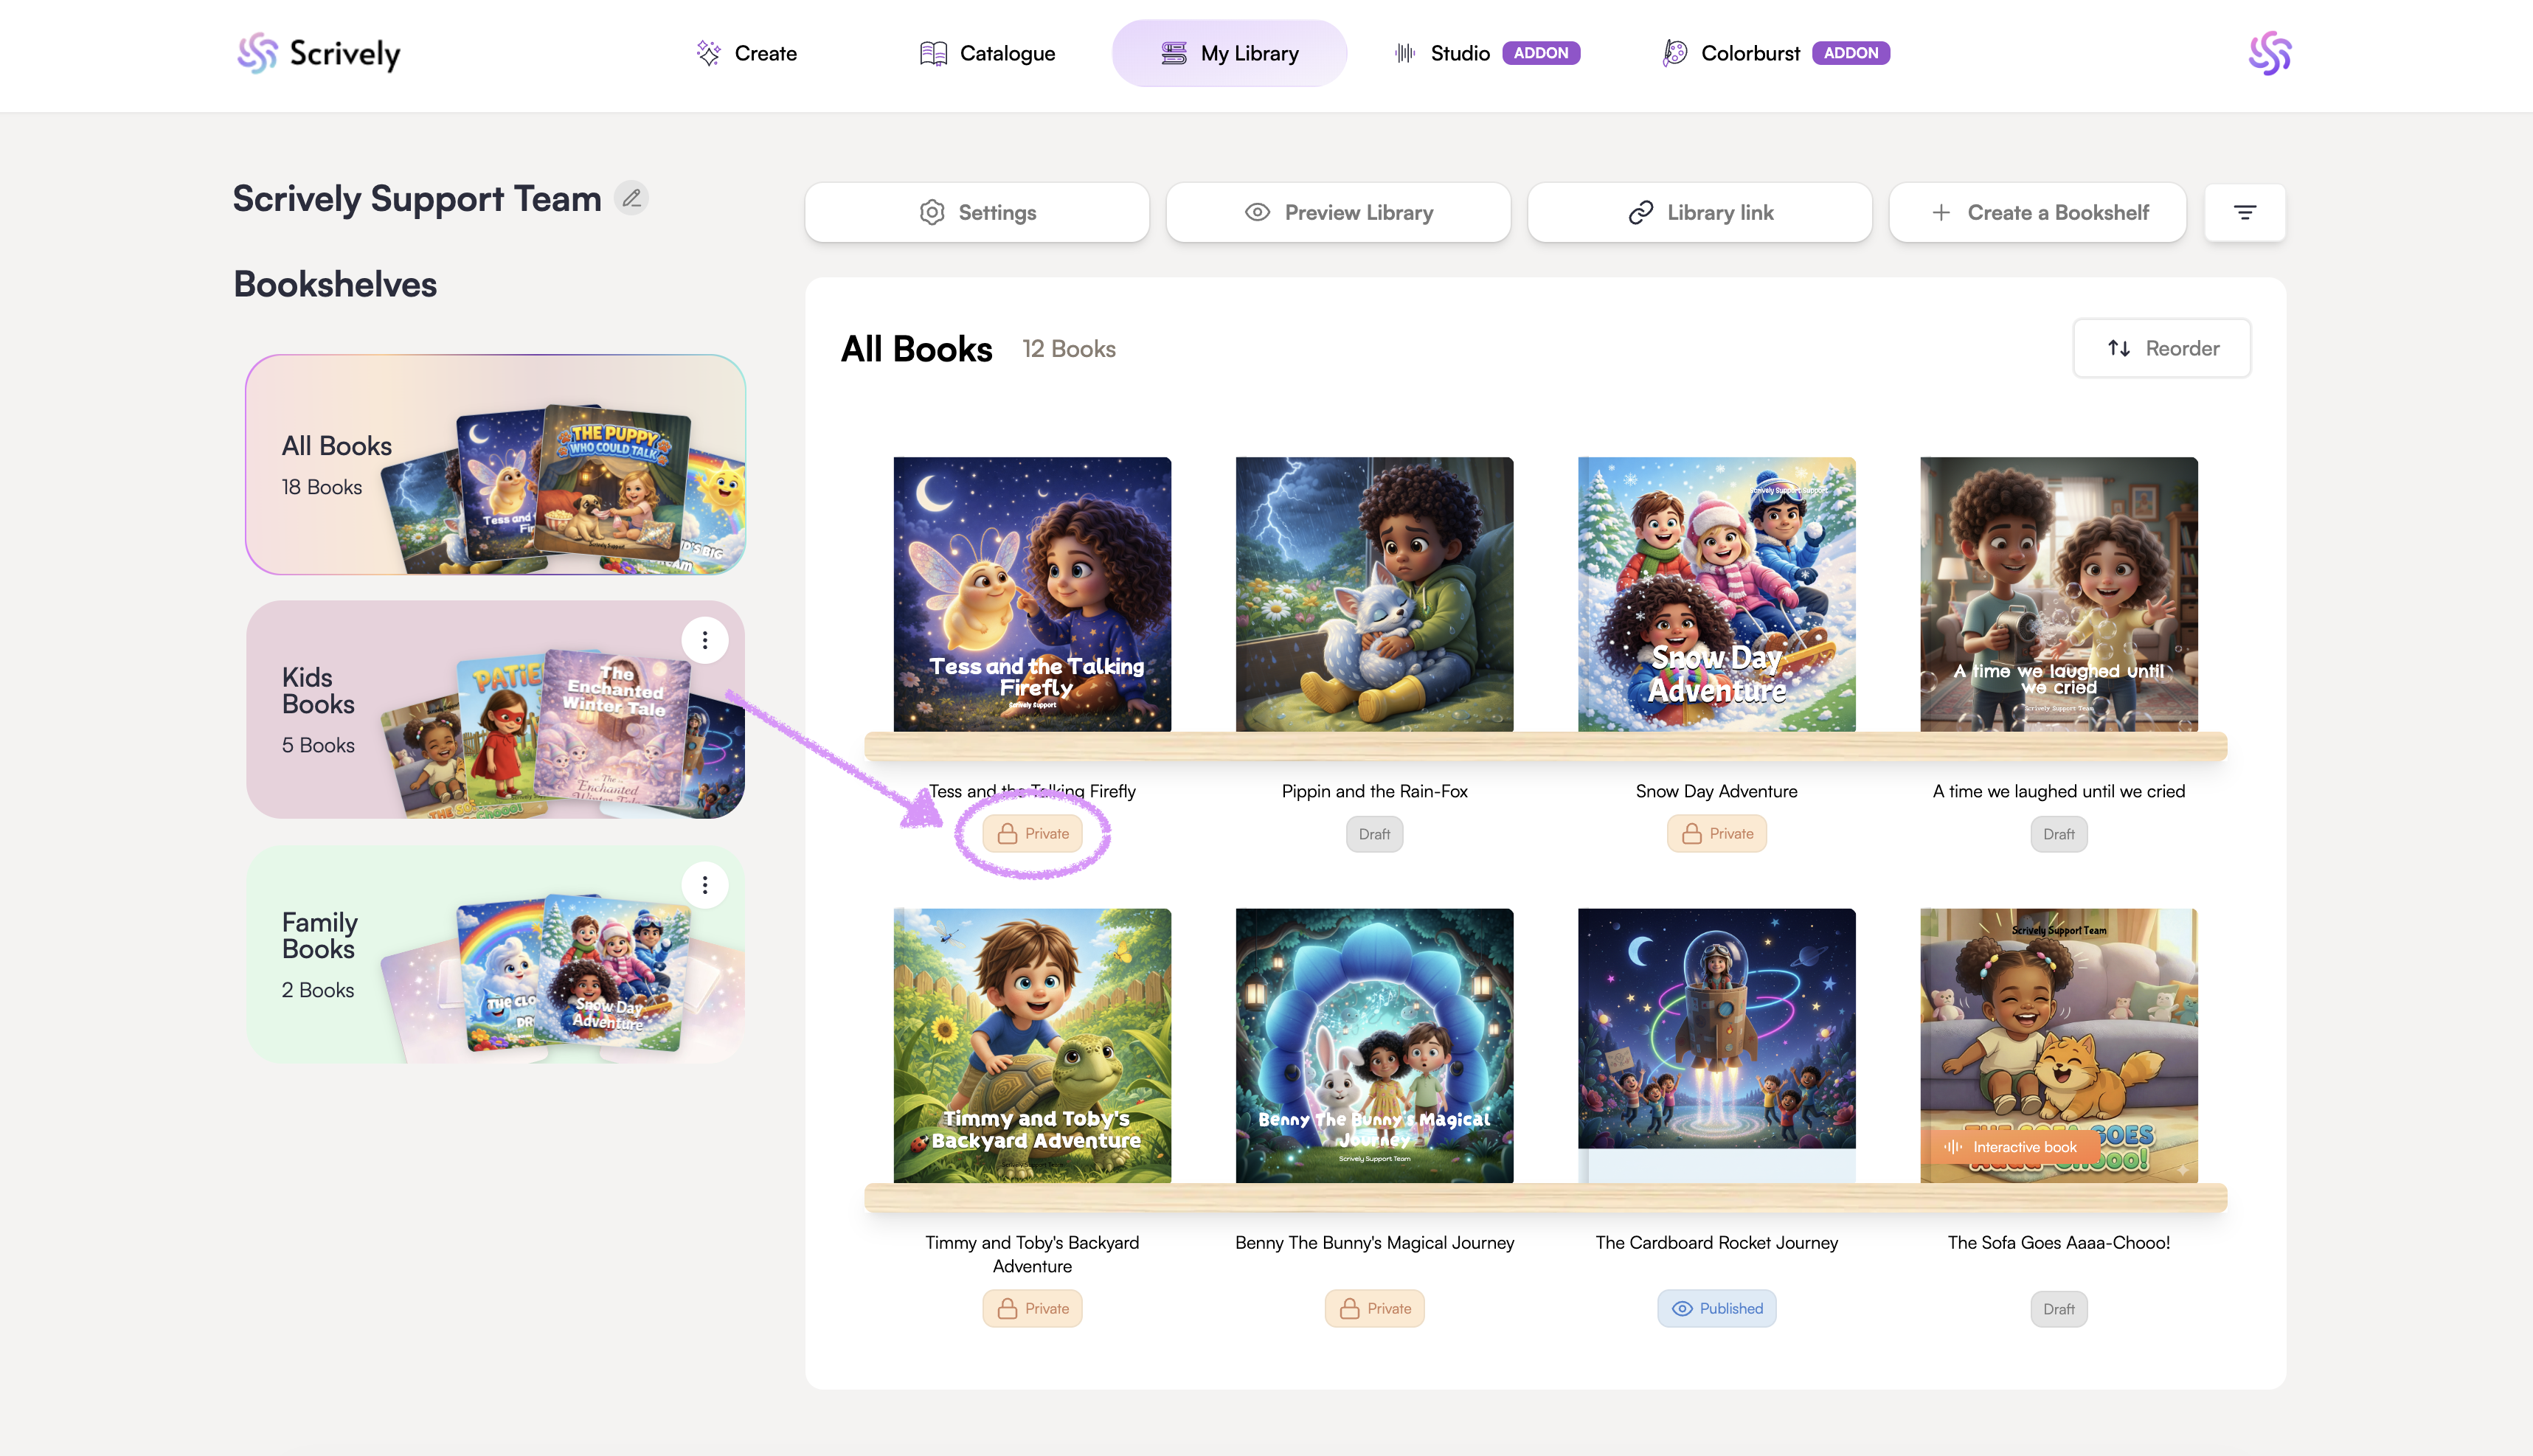The image size is (2533, 1456).
Task: Select the All Books bookshelf card
Action: click(x=495, y=464)
